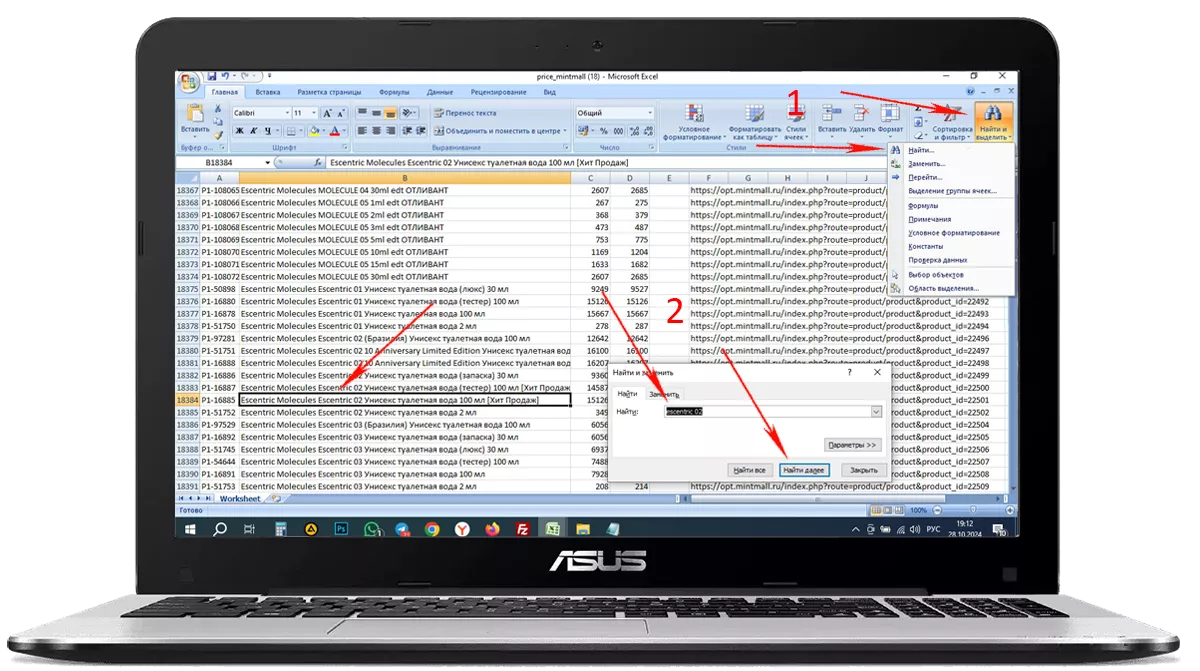The height and width of the screenshot is (671, 1200).
Task: Open Сортировка и фильтр
Action: 952,122
